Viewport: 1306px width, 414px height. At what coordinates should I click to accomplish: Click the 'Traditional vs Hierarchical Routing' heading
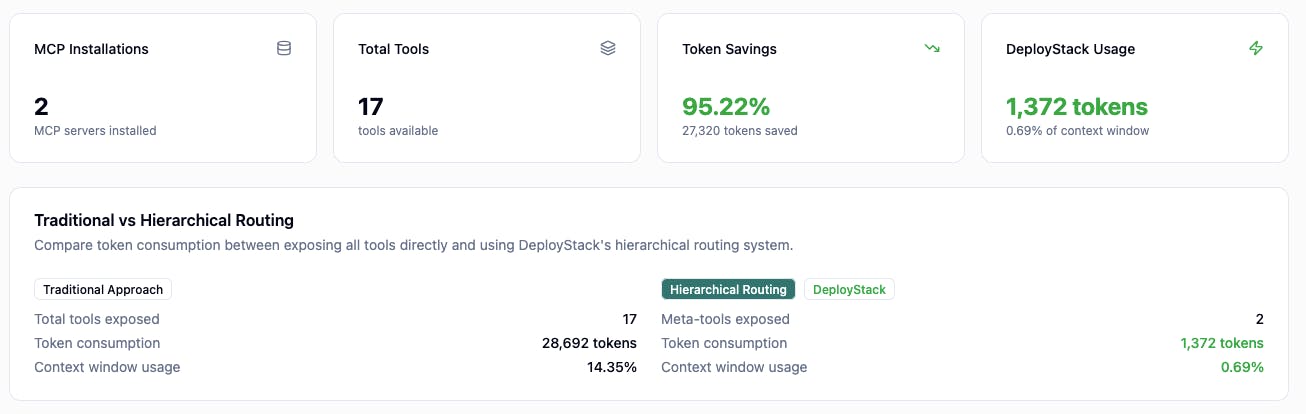(164, 220)
